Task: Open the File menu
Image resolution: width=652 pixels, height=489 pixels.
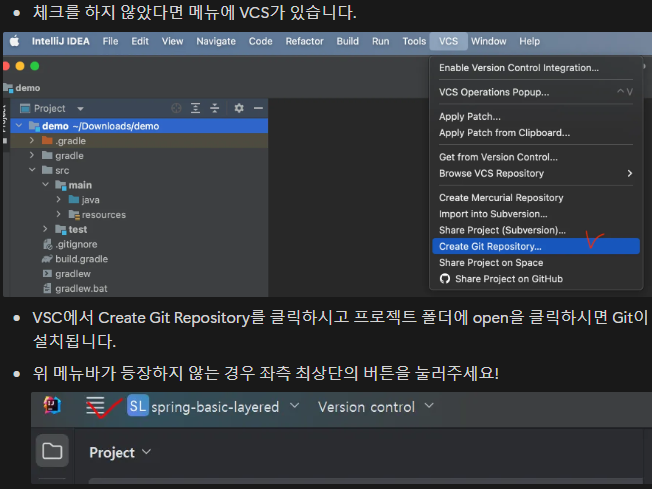Action: coord(110,41)
